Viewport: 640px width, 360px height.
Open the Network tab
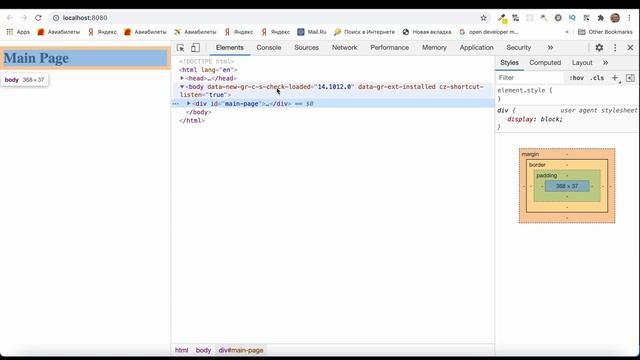pyautogui.click(x=344, y=47)
